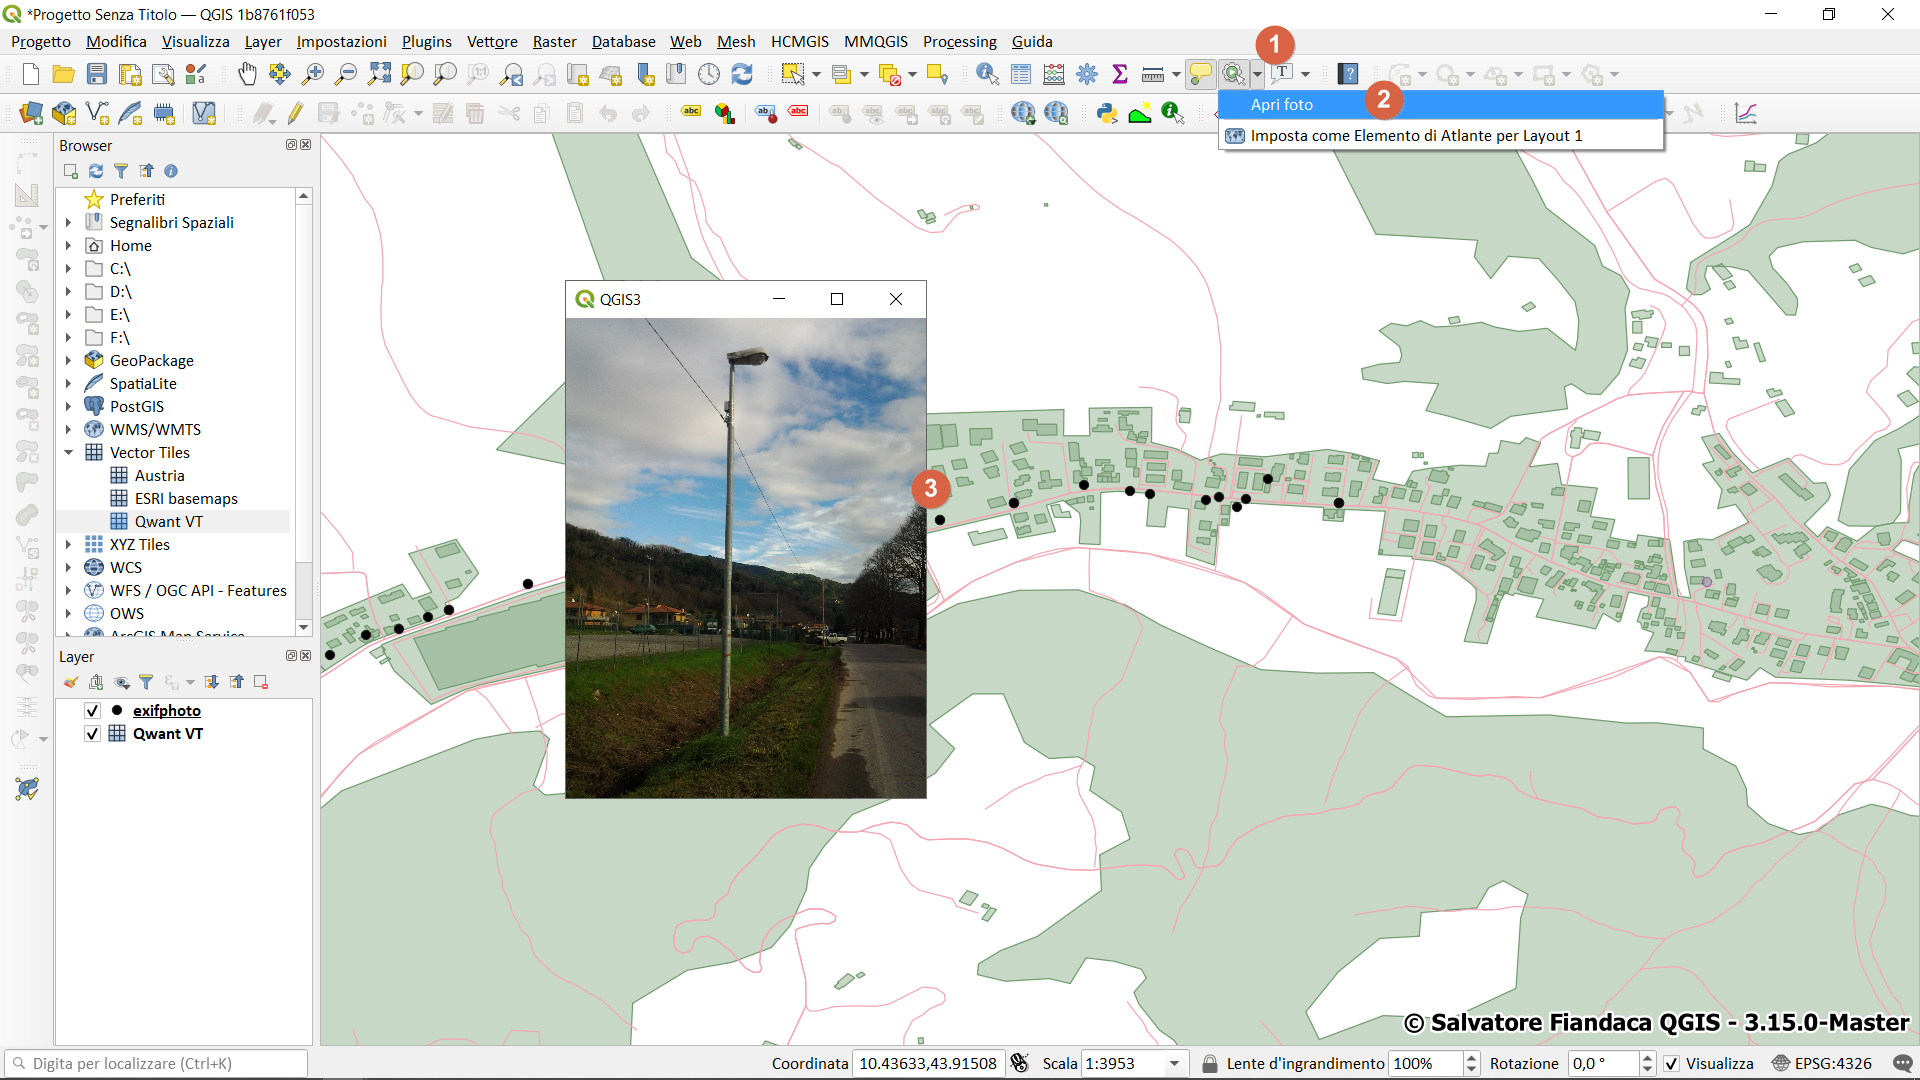Open the Attribute Table
1920x1080 pixels.
(x=1021, y=74)
